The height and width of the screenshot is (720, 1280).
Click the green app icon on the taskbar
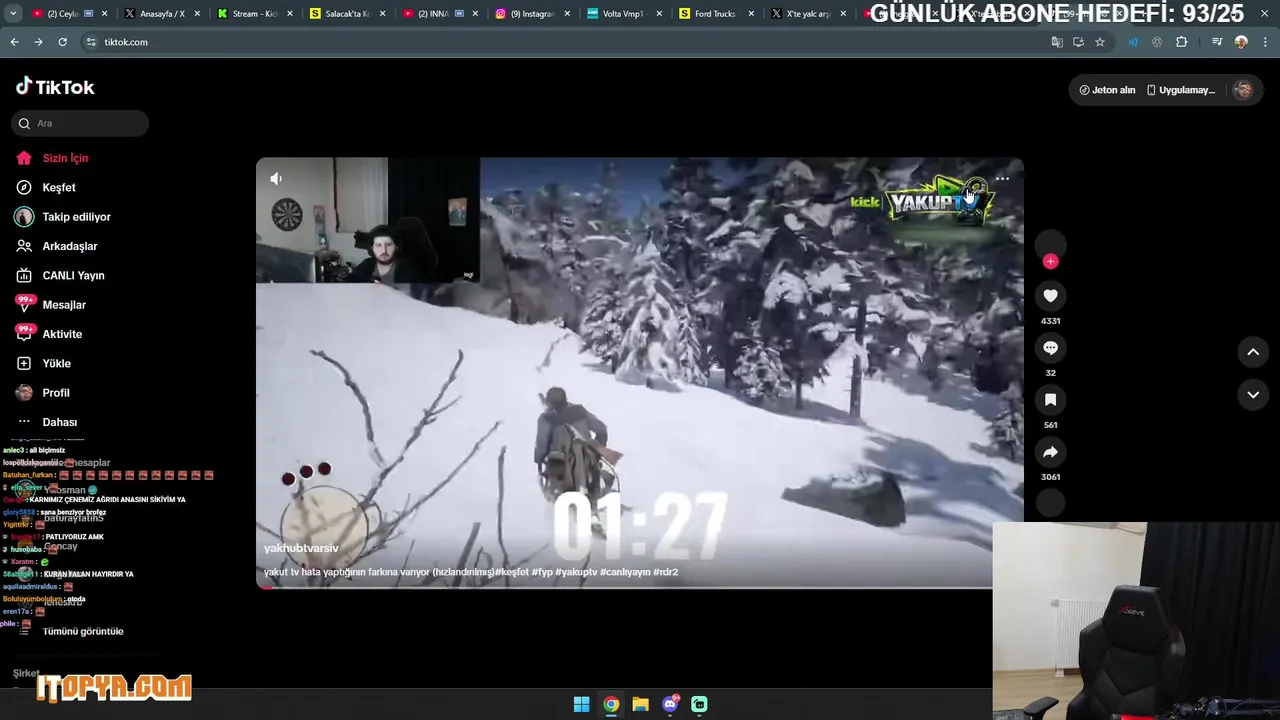699,704
